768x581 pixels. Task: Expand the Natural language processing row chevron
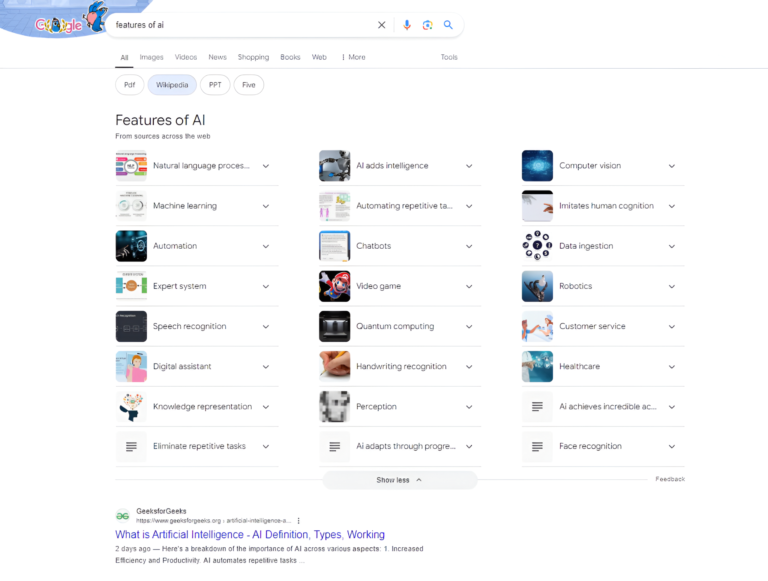click(265, 166)
